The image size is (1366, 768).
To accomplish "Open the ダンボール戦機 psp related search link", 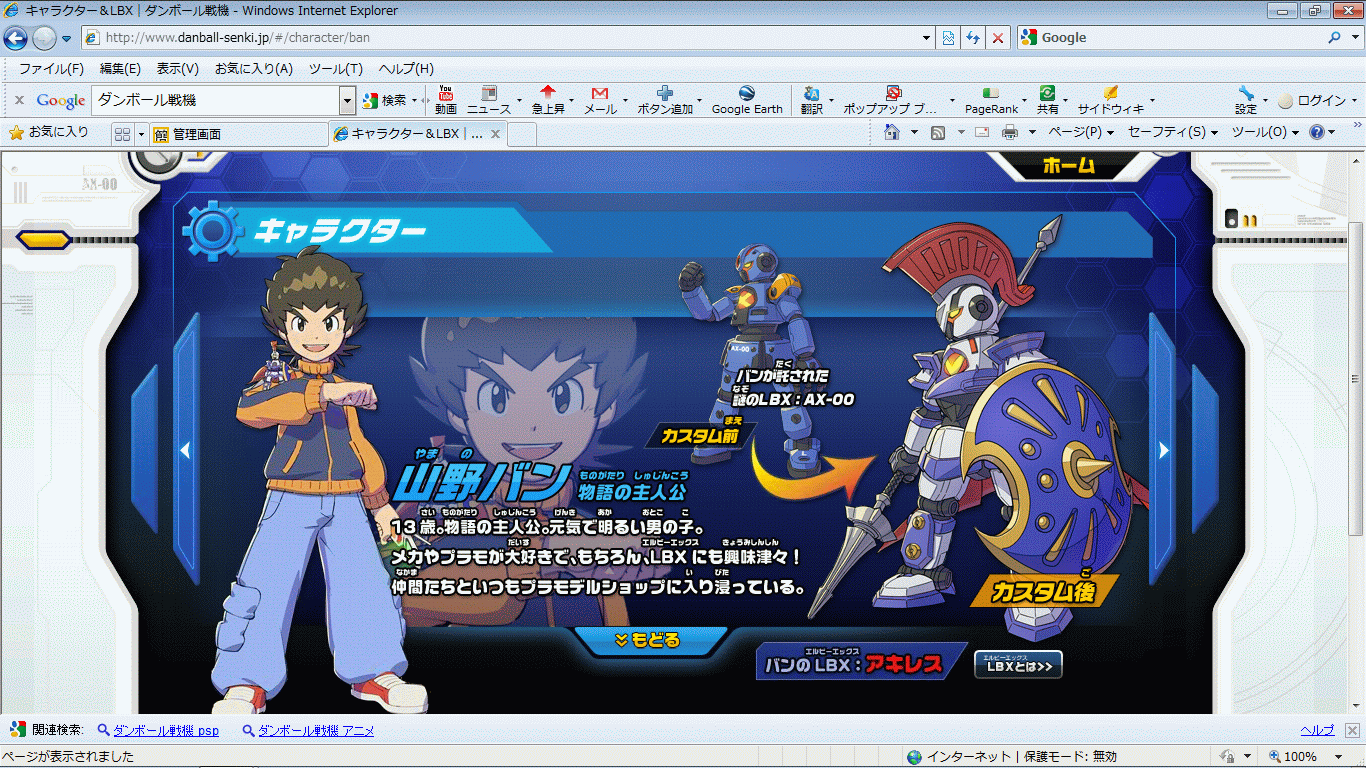I will pyautogui.click(x=166, y=731).
